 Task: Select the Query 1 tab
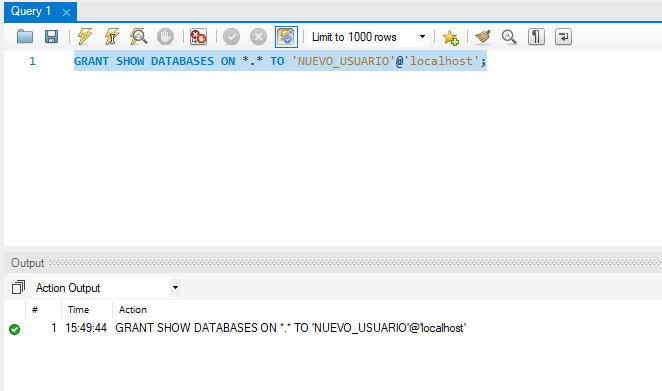31,11
